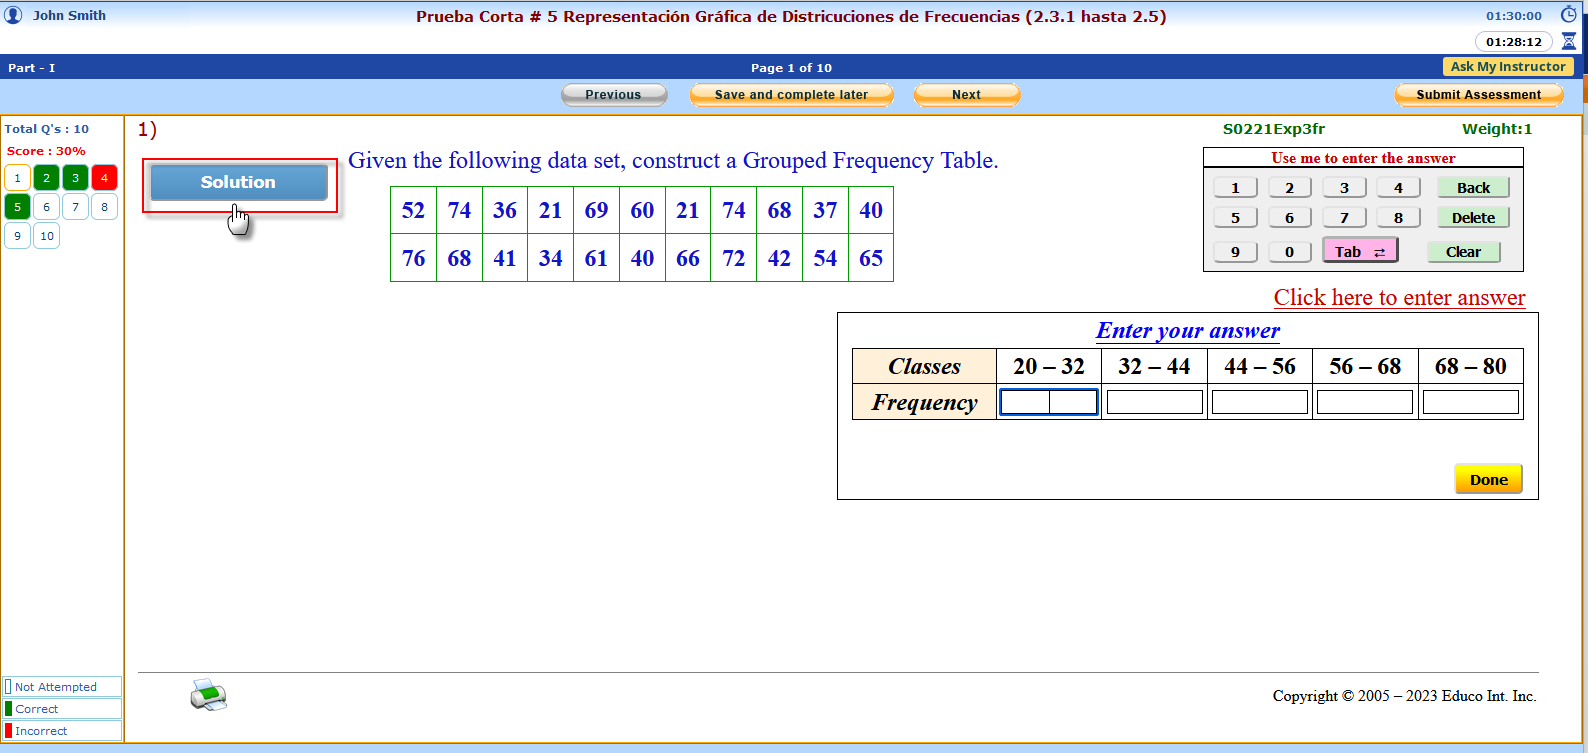
Task: Click the 'Click here to enter answer' link
Action: [x=1399, y=298]
